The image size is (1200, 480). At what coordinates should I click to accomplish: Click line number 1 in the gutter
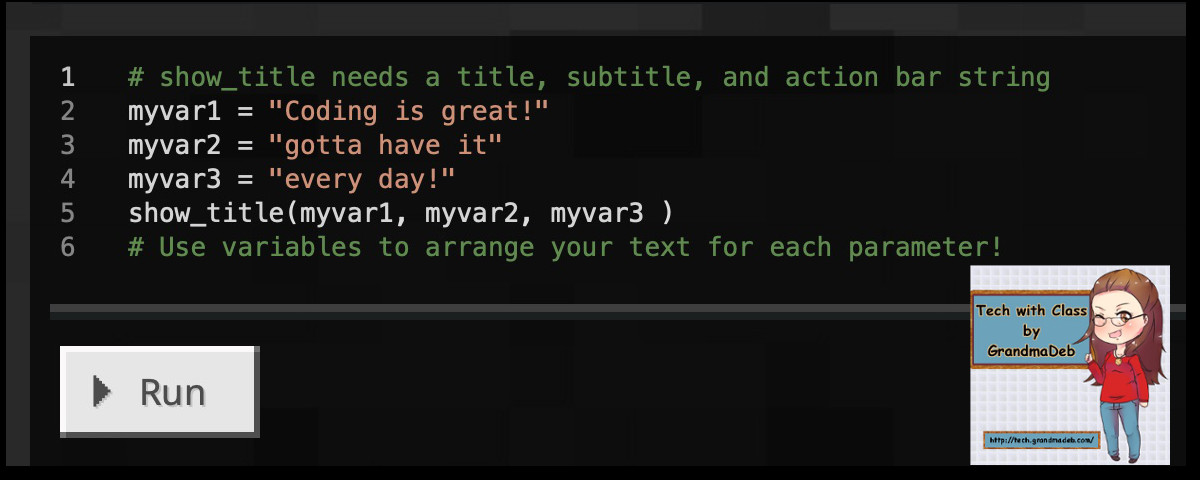point(67,77)
